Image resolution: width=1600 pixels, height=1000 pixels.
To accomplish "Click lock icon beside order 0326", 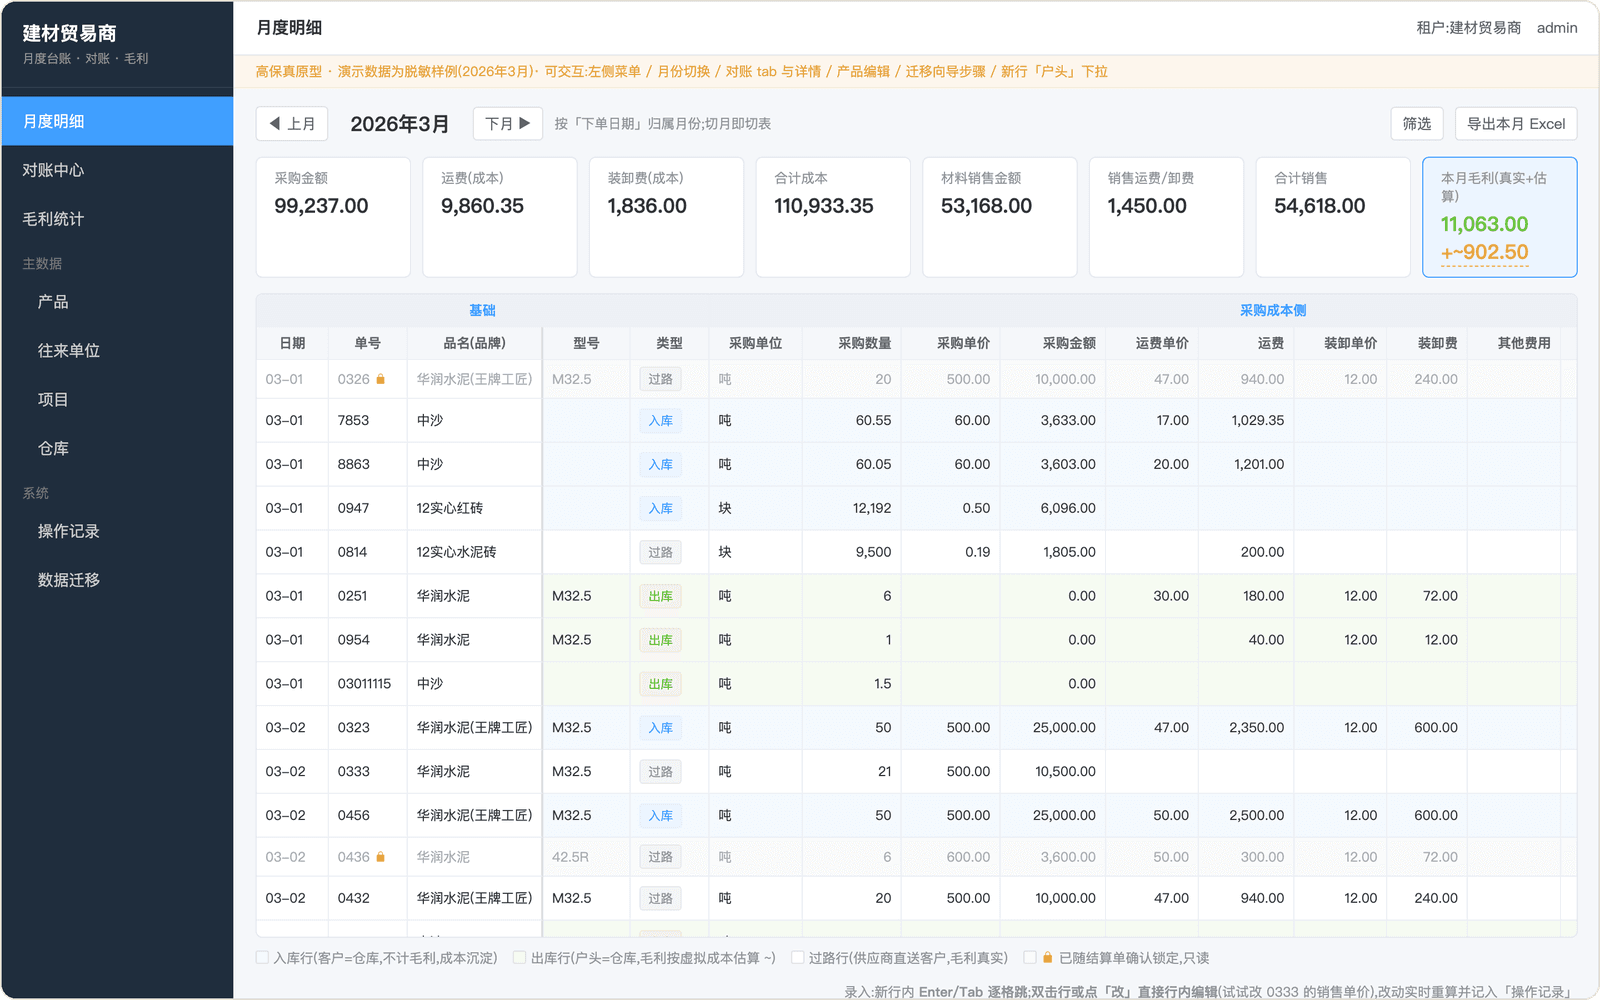I will tap(381, 379).
